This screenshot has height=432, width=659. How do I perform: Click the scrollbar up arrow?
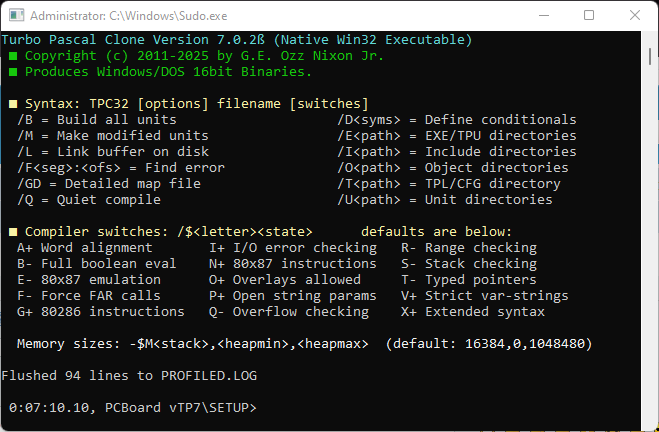tap(650, 39)
